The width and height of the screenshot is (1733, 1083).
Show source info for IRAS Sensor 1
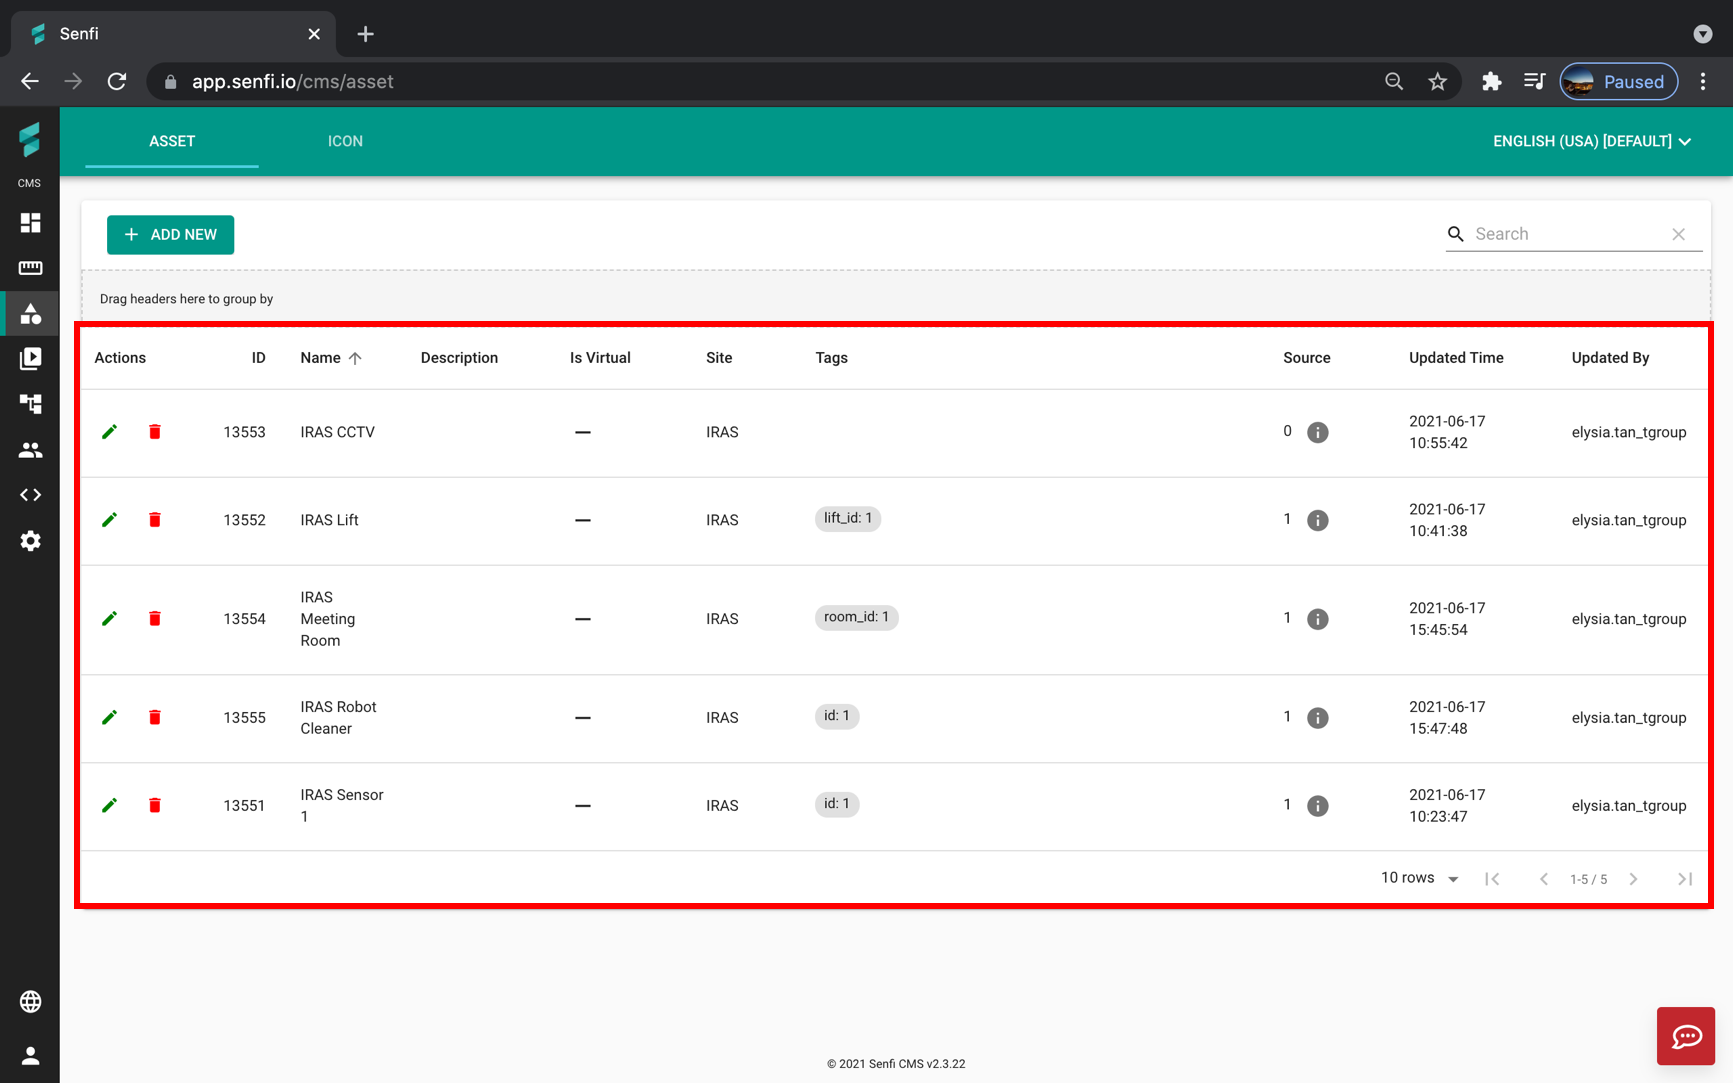click(1318, 806)
